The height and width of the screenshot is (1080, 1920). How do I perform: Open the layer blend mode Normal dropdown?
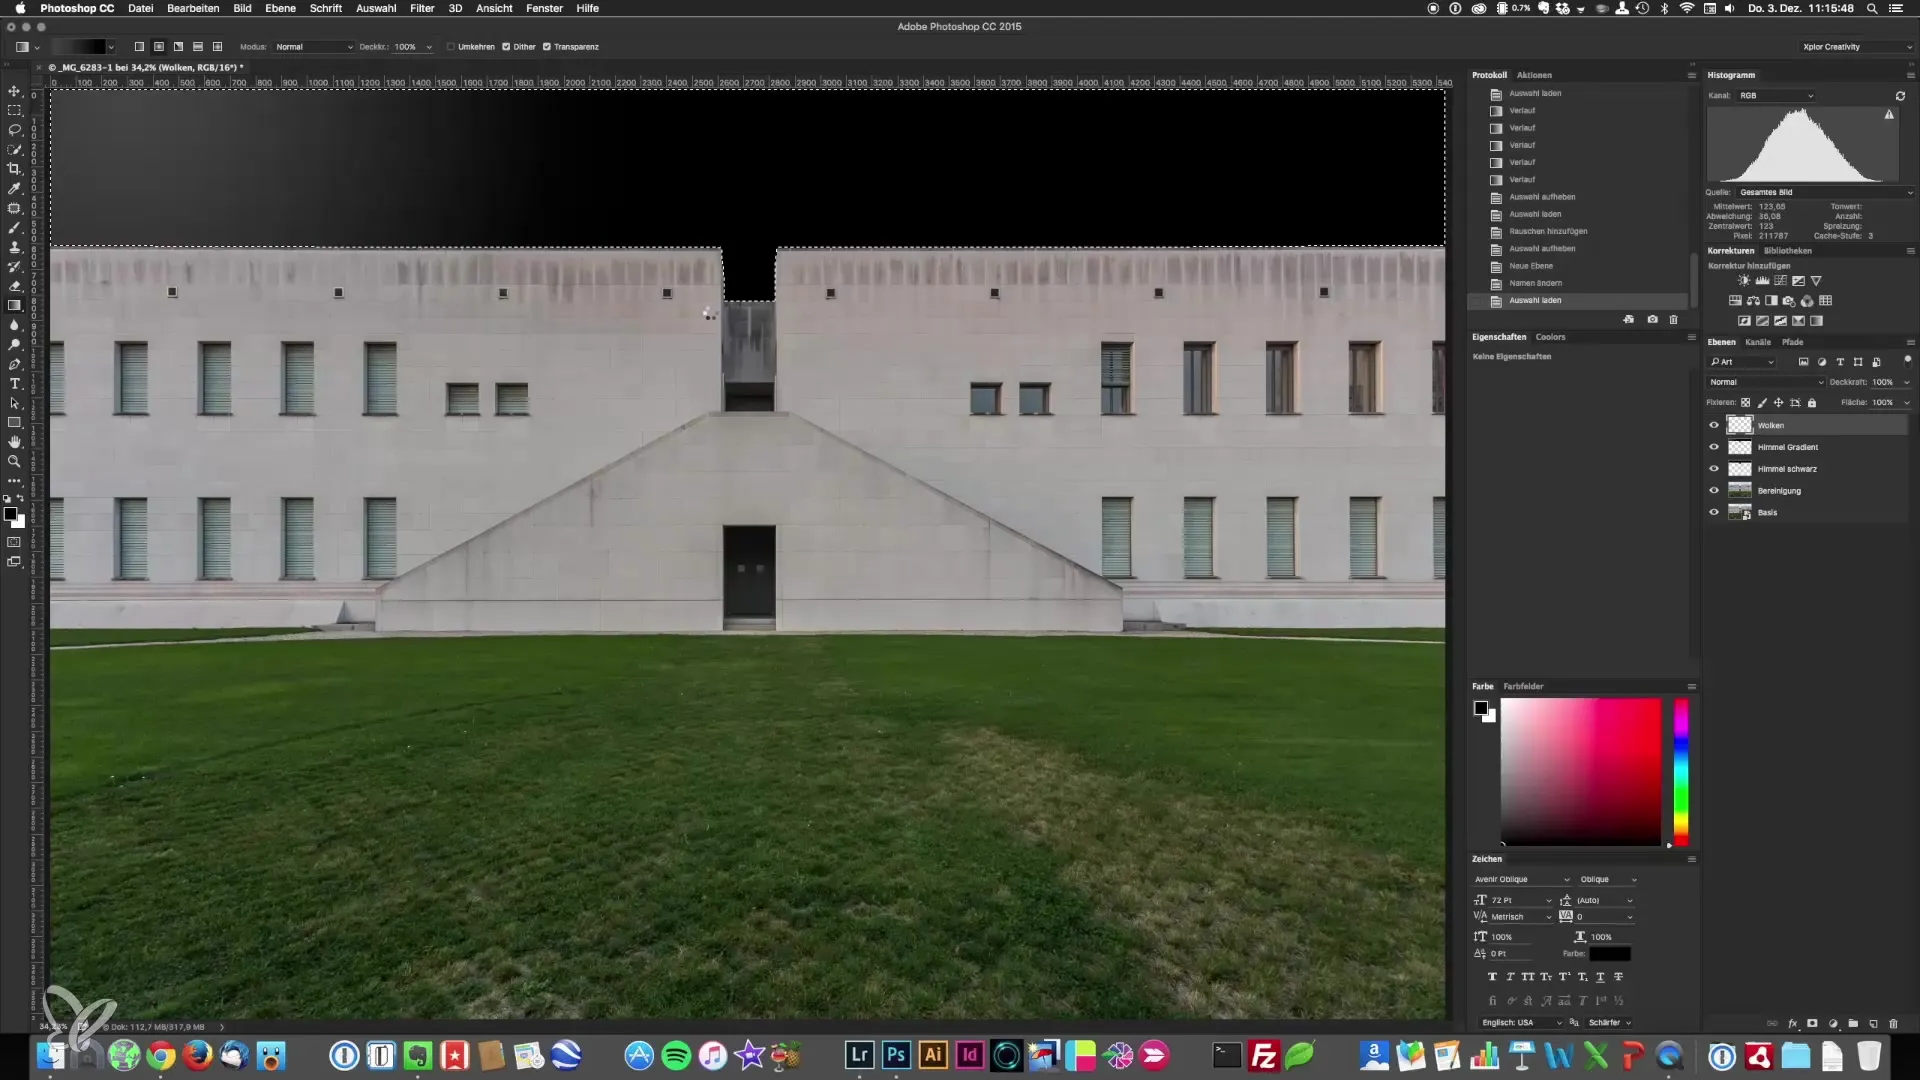click(x=1766, y=382)
